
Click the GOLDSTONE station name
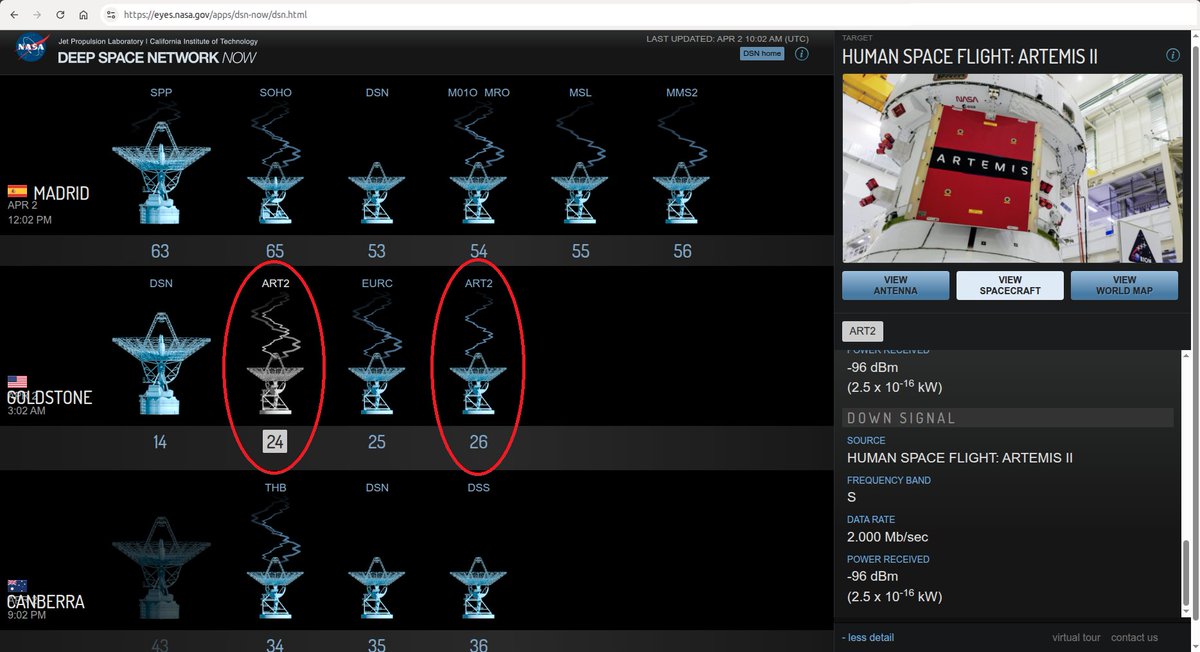tap(49, 397)
